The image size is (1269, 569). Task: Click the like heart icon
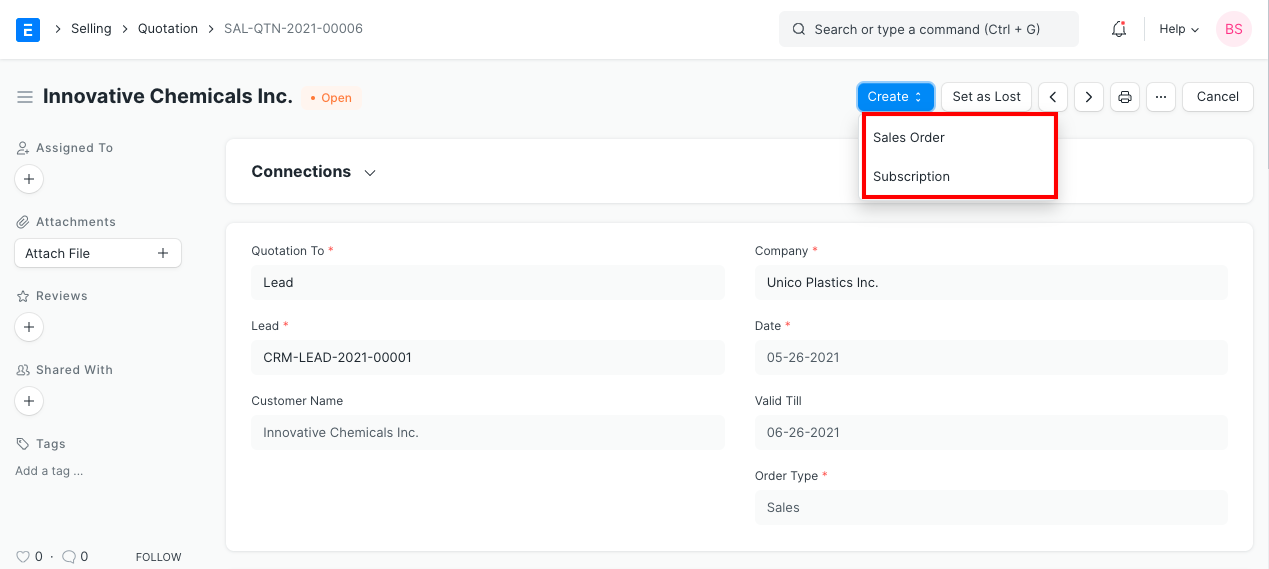(23, 557)
